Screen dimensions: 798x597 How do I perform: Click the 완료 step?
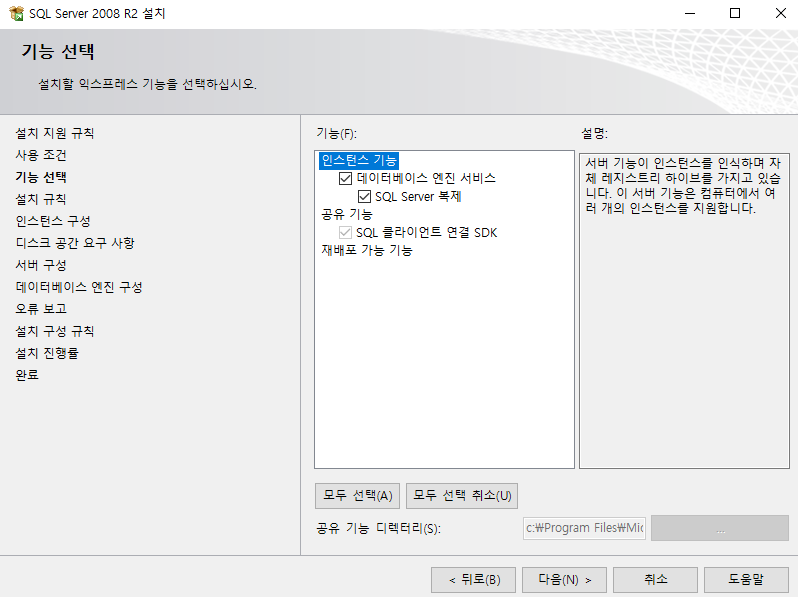(27, 375)
